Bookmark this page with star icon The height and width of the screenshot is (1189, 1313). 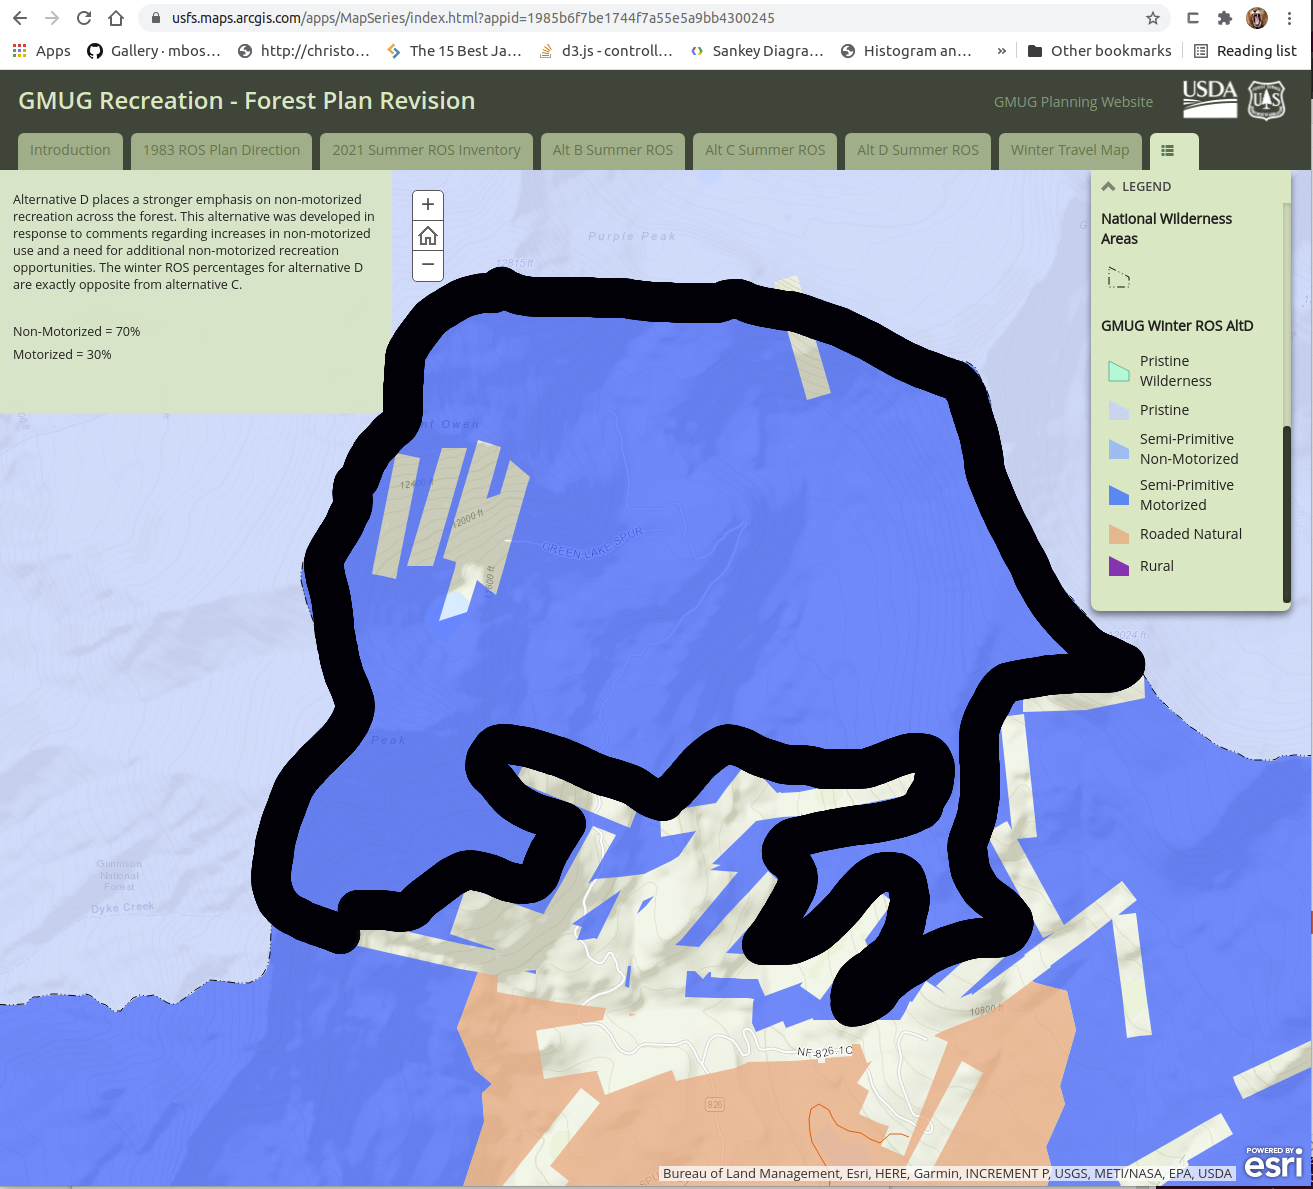pyautogui.click(x=1152, y=18)
